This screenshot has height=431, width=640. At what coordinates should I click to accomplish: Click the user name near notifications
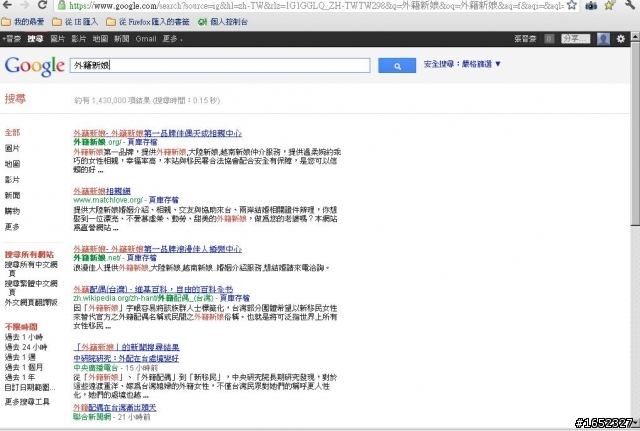click(x=525, y=39)
